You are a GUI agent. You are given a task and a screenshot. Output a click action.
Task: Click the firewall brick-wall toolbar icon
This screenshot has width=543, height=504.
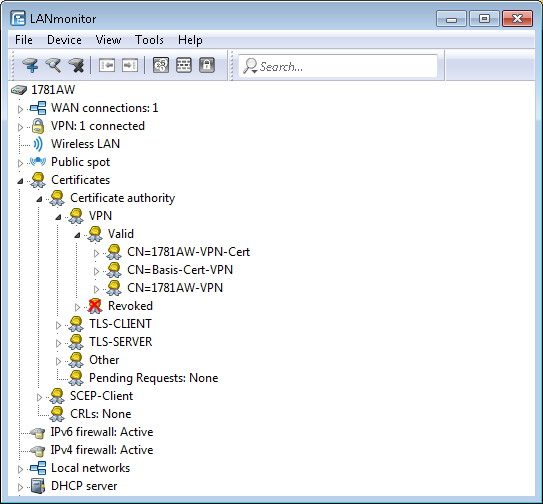point(184,65)
